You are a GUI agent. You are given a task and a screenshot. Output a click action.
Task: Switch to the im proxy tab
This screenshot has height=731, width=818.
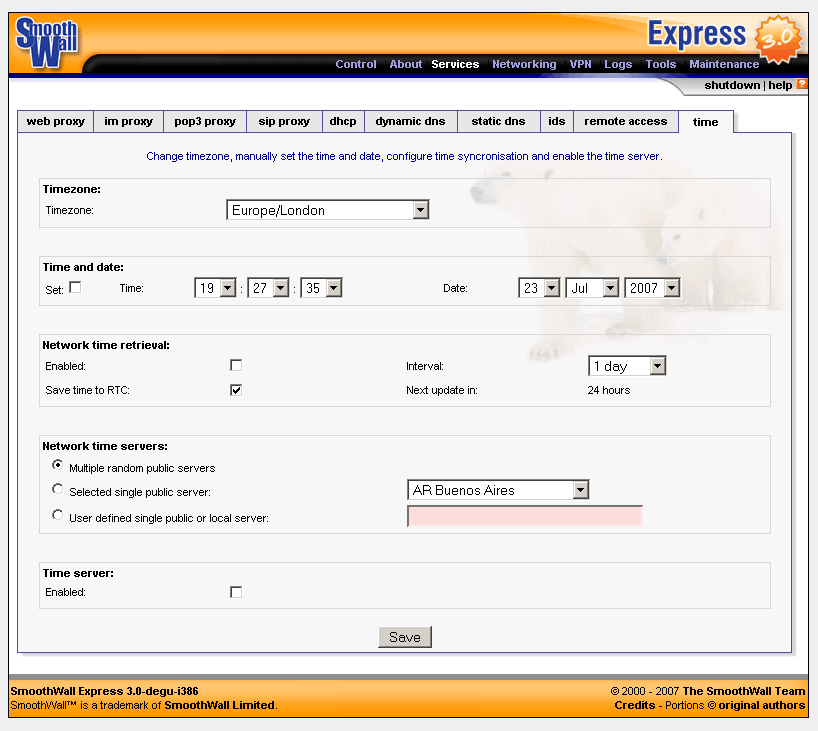point(128,121)
